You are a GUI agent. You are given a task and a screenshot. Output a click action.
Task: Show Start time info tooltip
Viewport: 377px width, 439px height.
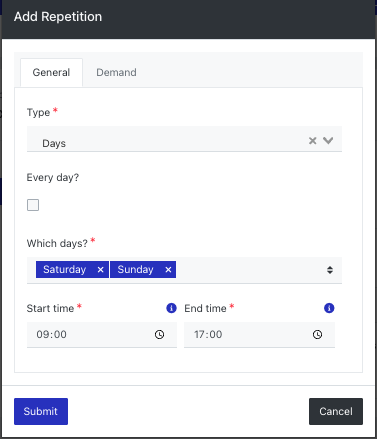(171, 308)
